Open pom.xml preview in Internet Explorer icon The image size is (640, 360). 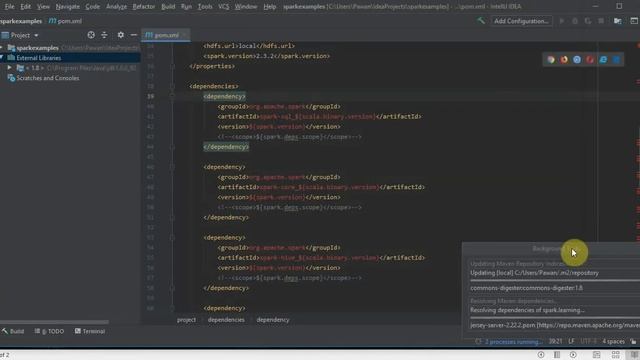tap(603, 60)
